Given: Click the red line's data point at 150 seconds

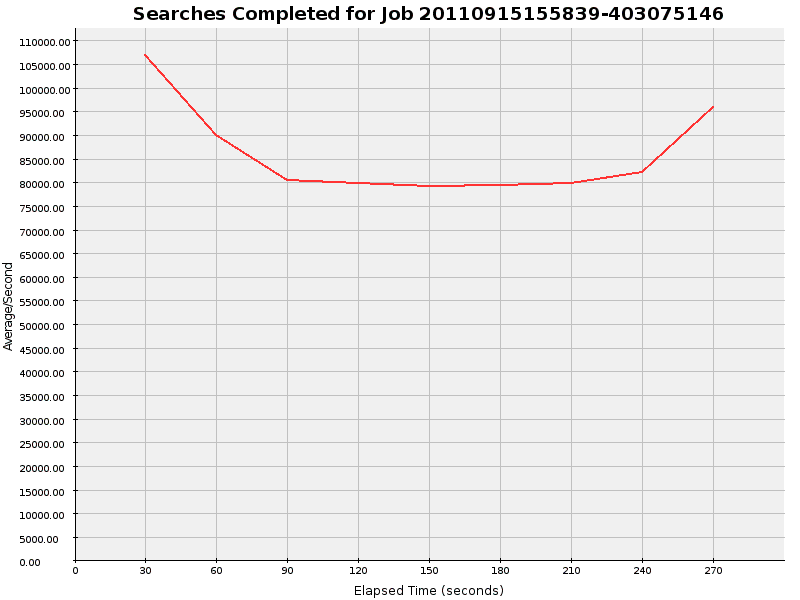Looking at the screenshot, I should pyautogui.click(x=429, y=186).
